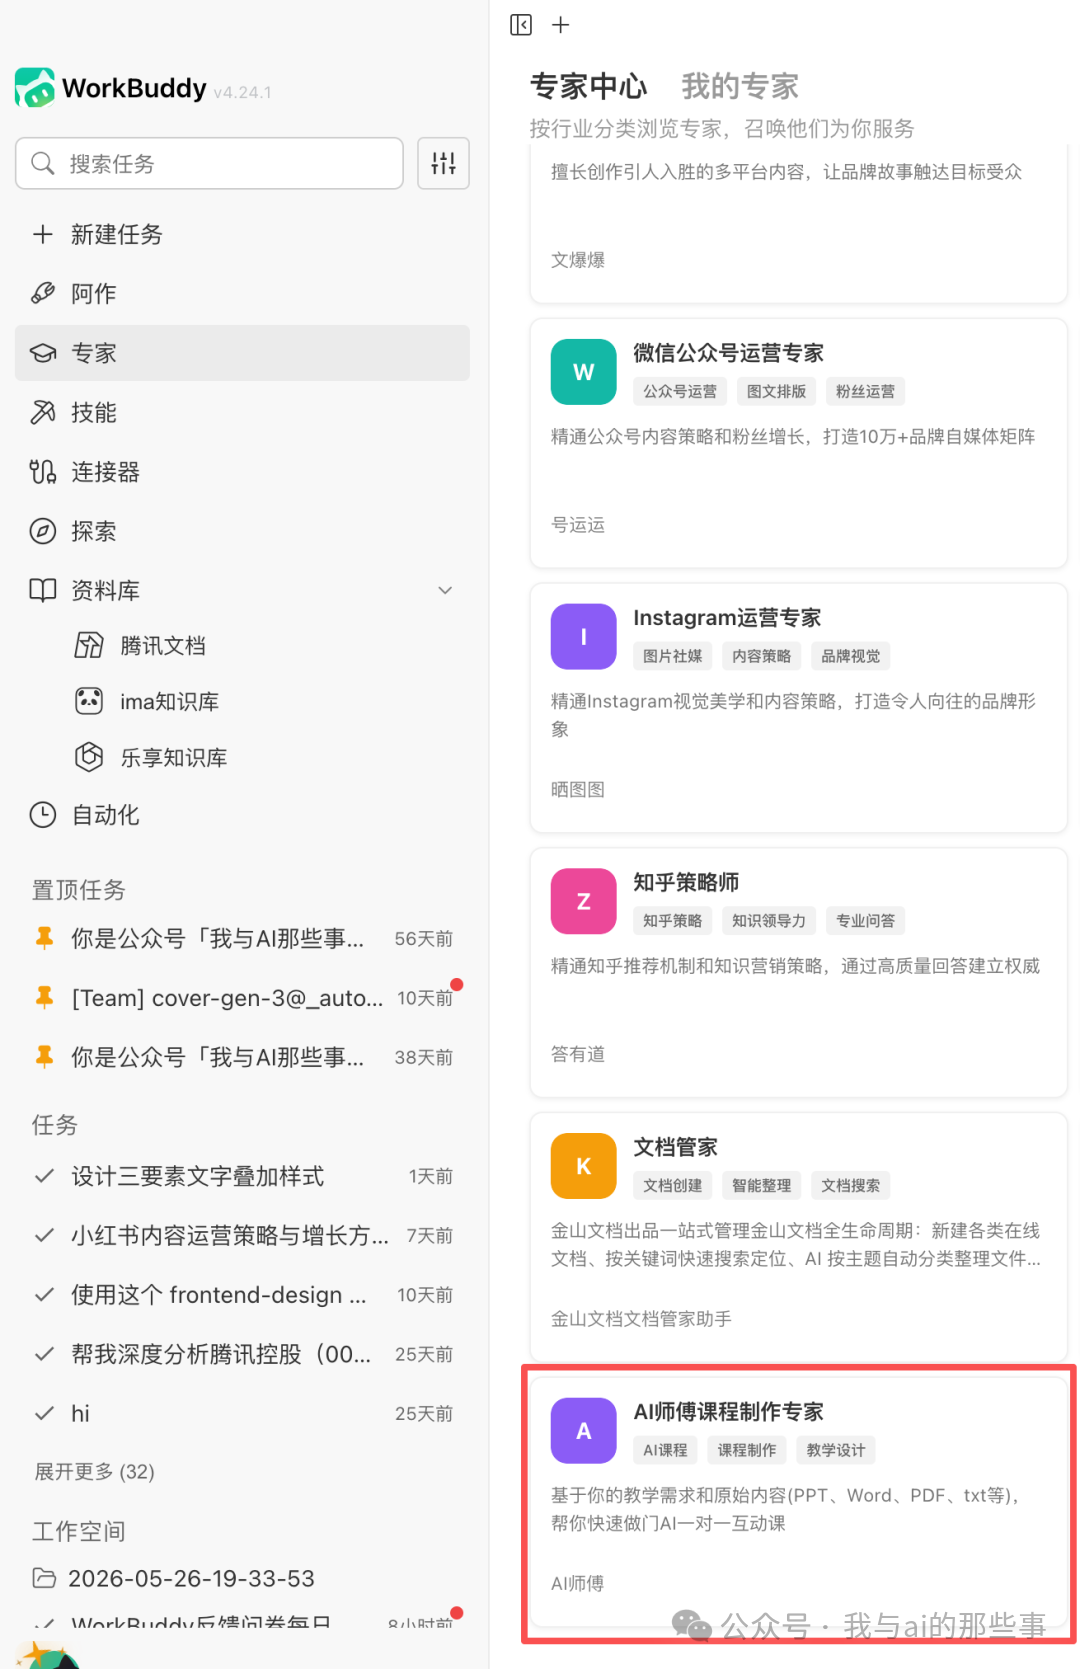Image resolution: width=1080 pixels, height=1669 pixels.
Task: Click the 图文排版 tag
Action: click(777, 391)
